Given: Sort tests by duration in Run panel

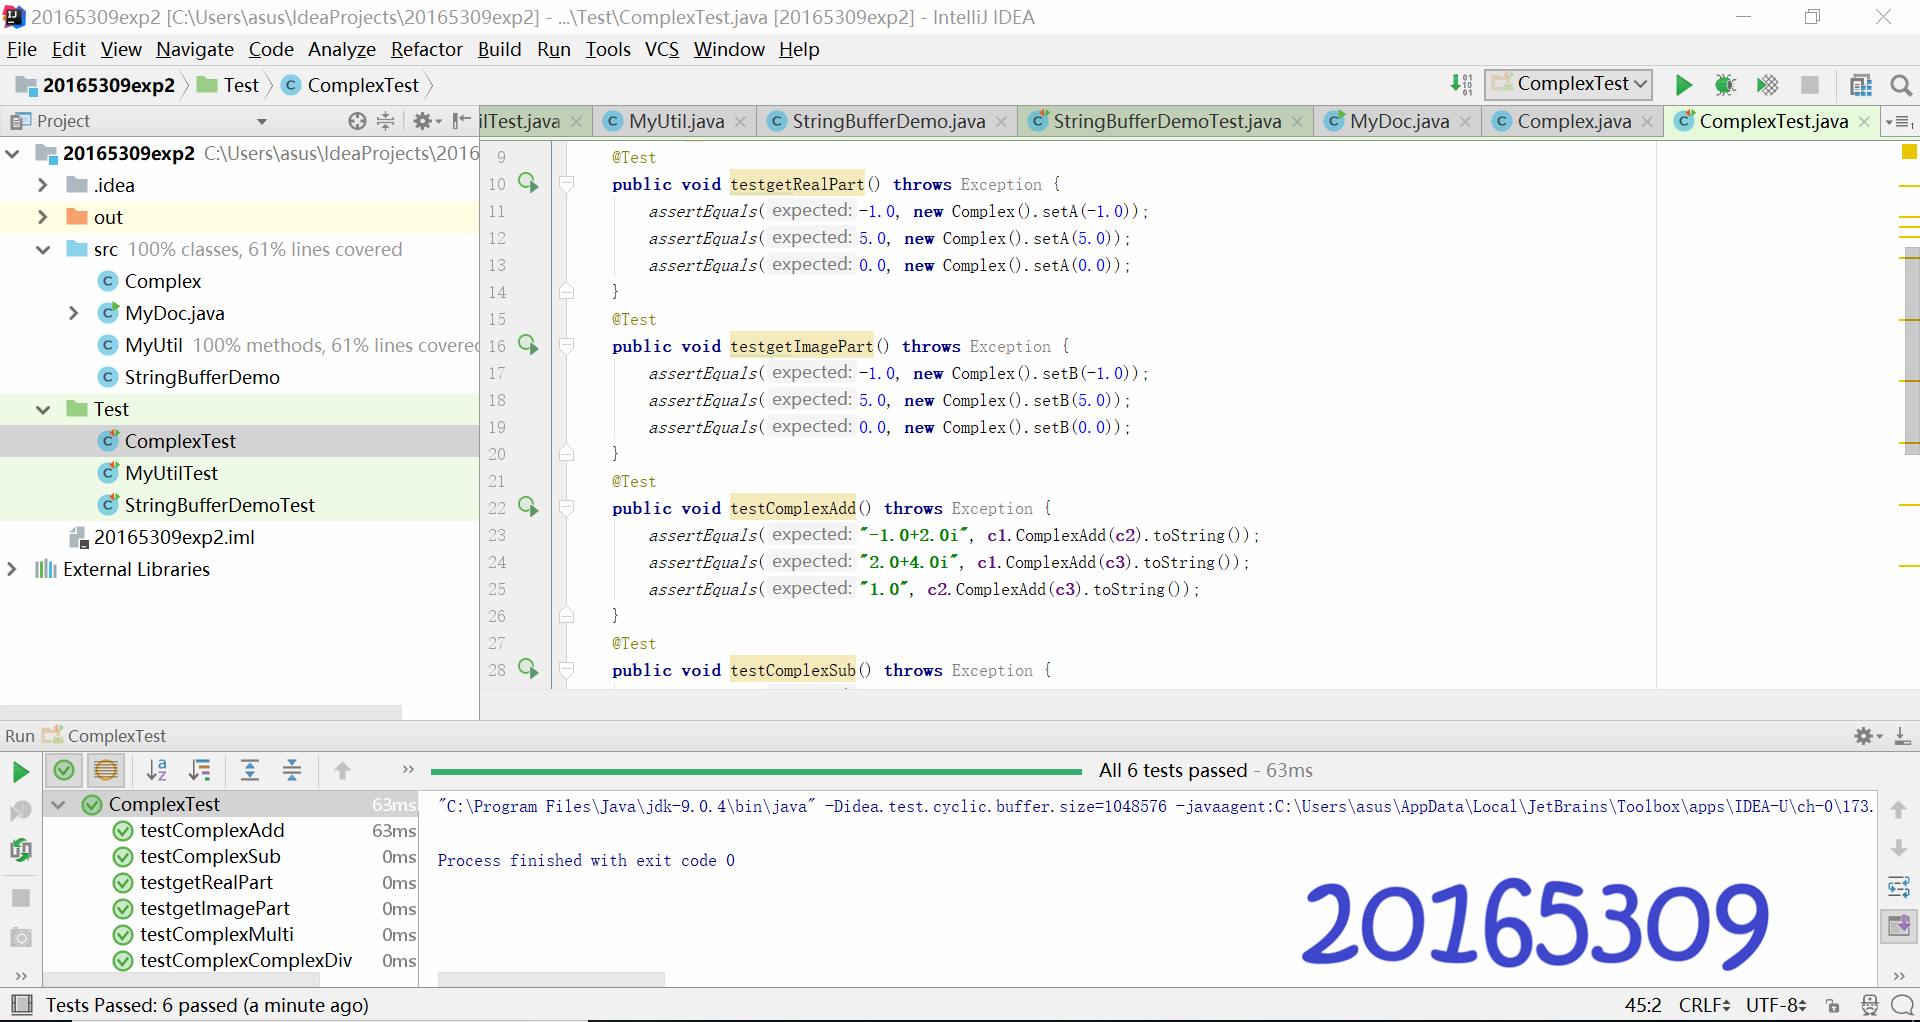Looking at the screenshot, I should (x=200, y=770).
